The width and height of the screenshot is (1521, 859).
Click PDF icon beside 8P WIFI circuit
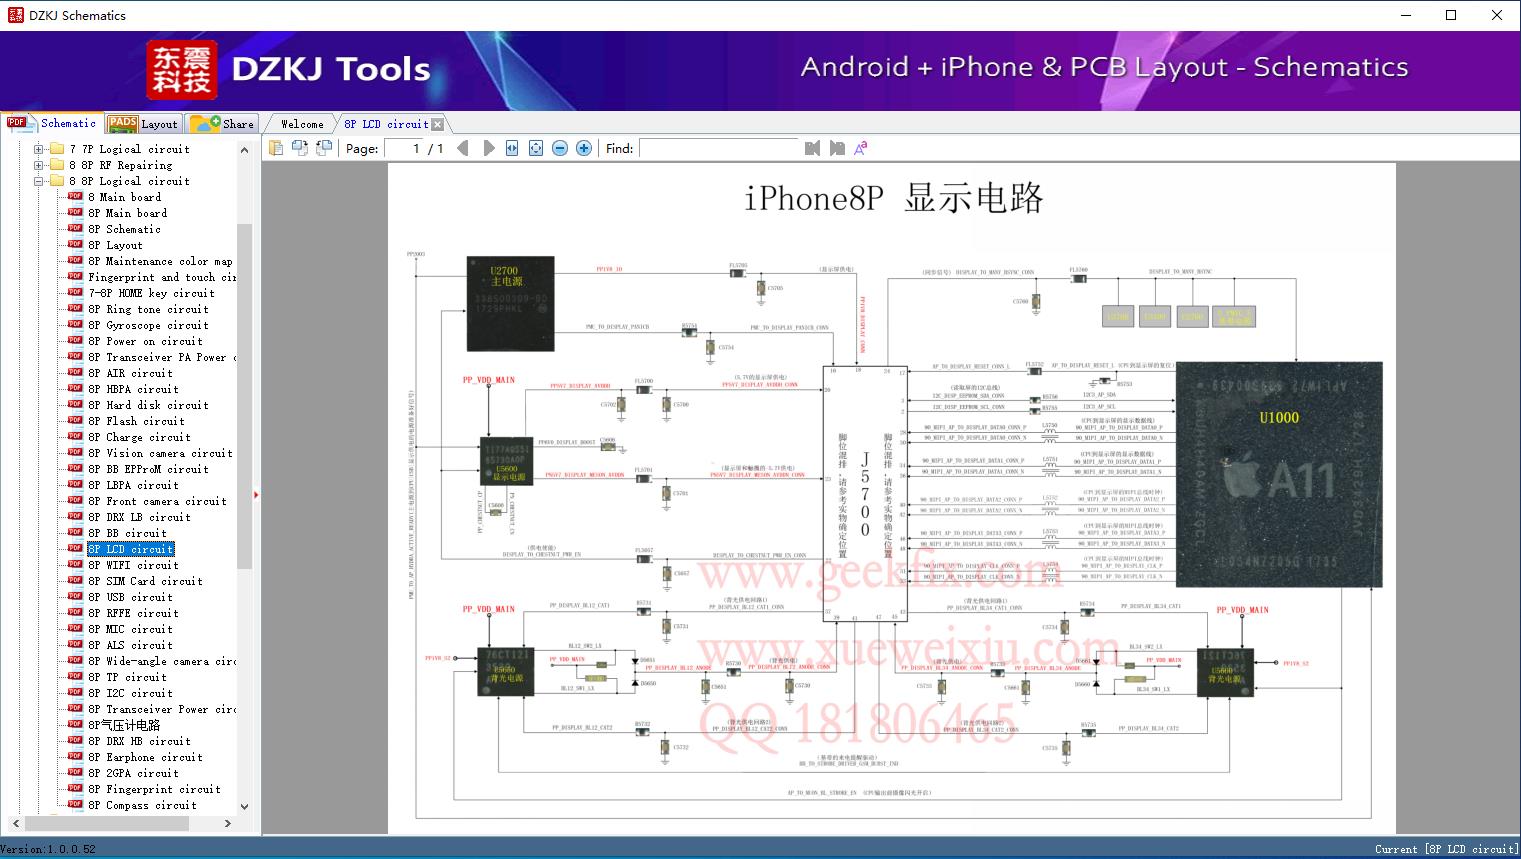coord(75,565)
